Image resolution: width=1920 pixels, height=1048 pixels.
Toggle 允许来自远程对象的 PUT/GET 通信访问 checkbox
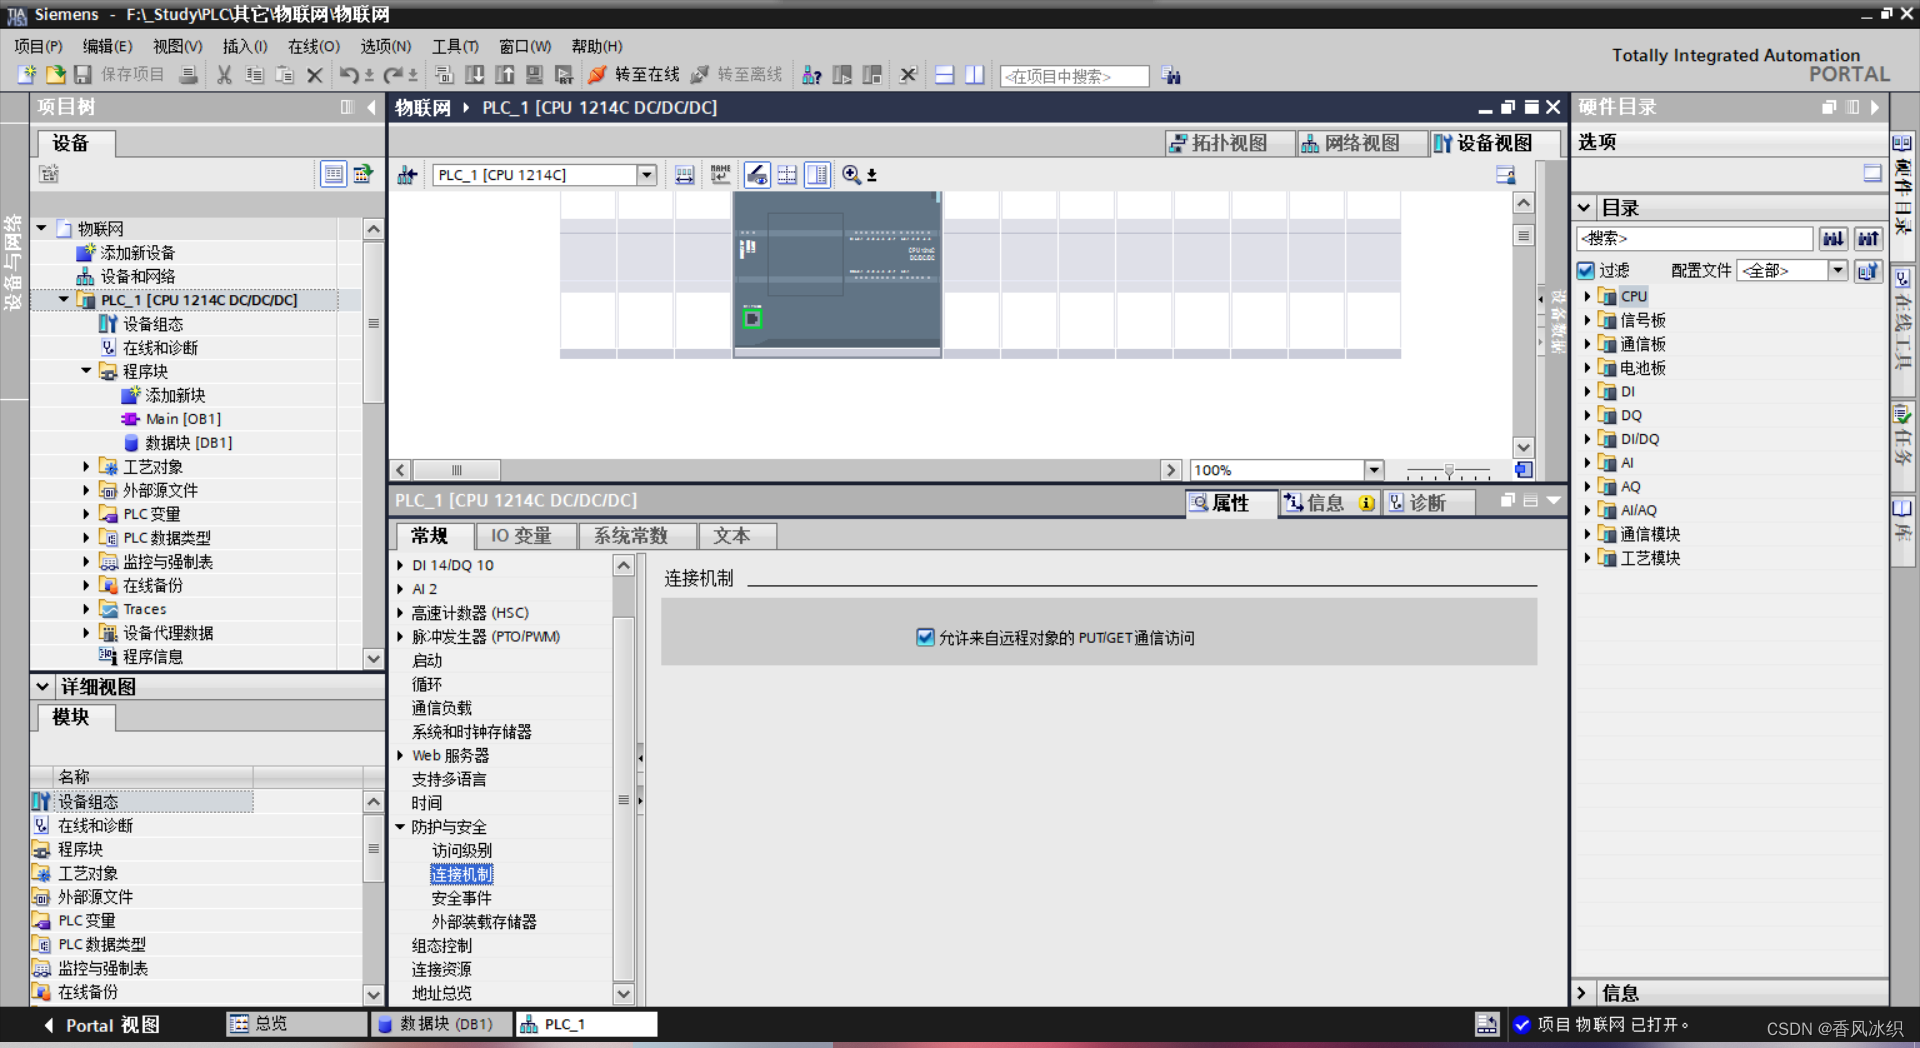(925, 637)
